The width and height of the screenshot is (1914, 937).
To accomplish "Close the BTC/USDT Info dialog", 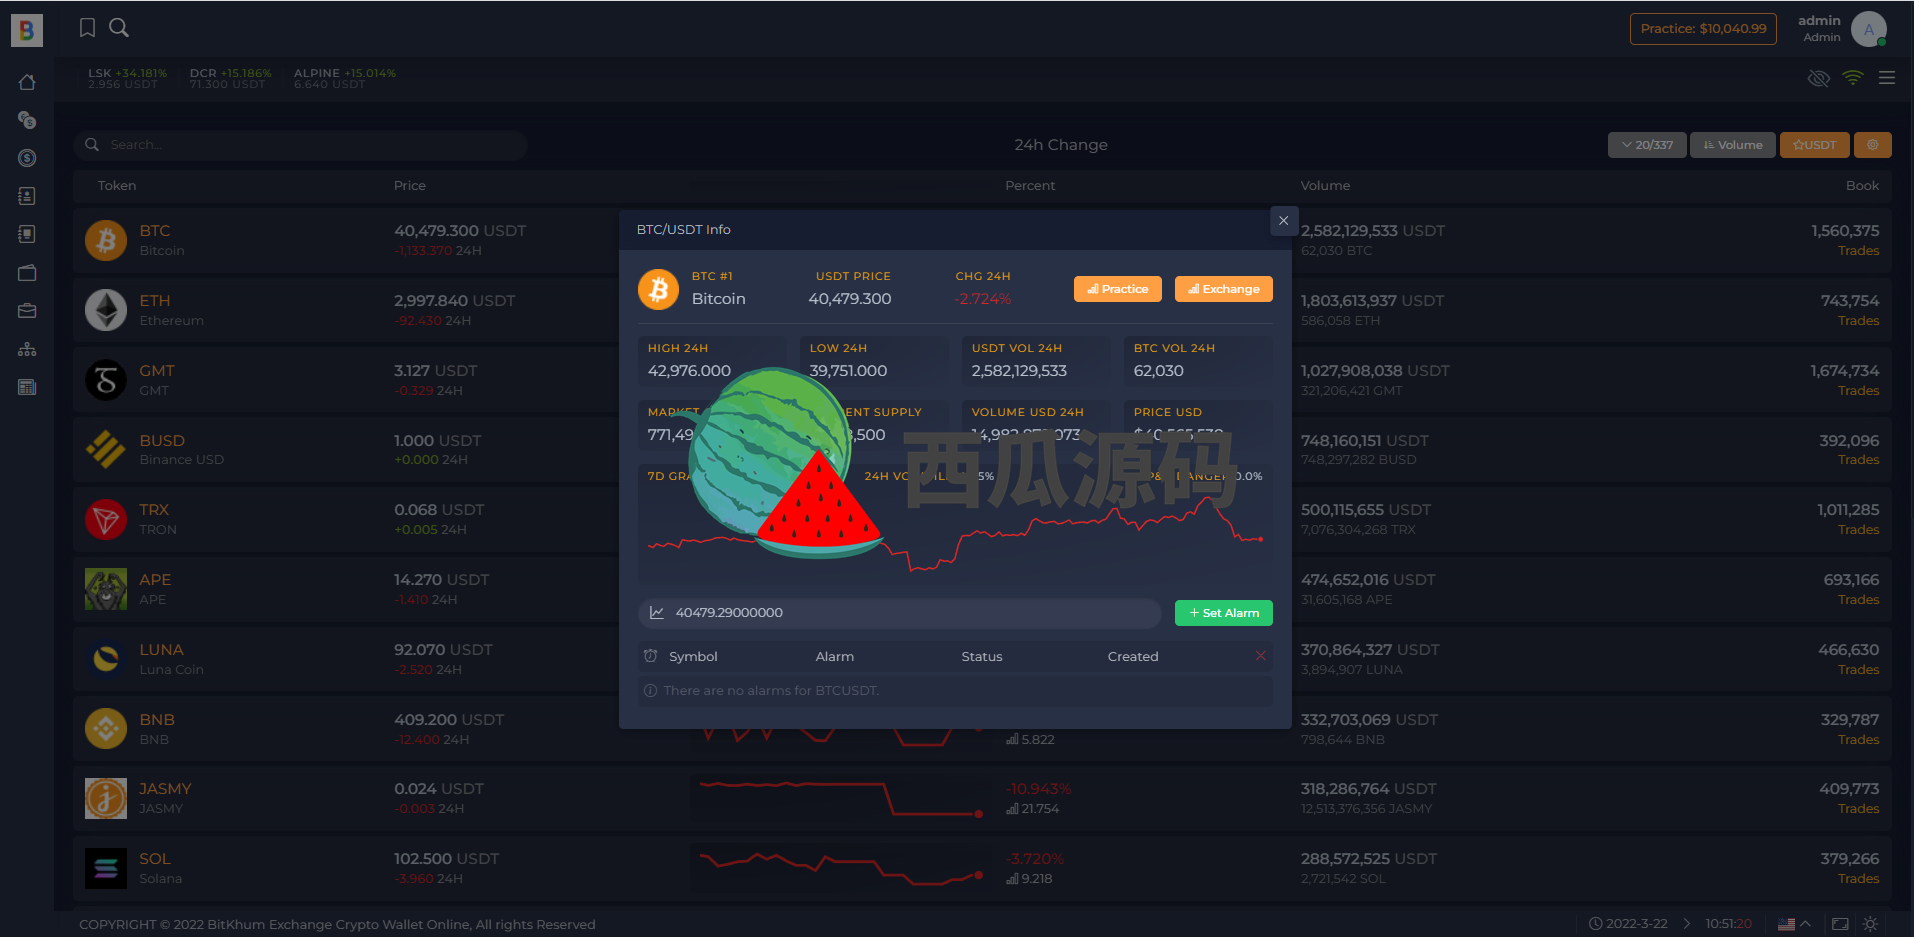I will (x=1284, y=221).
